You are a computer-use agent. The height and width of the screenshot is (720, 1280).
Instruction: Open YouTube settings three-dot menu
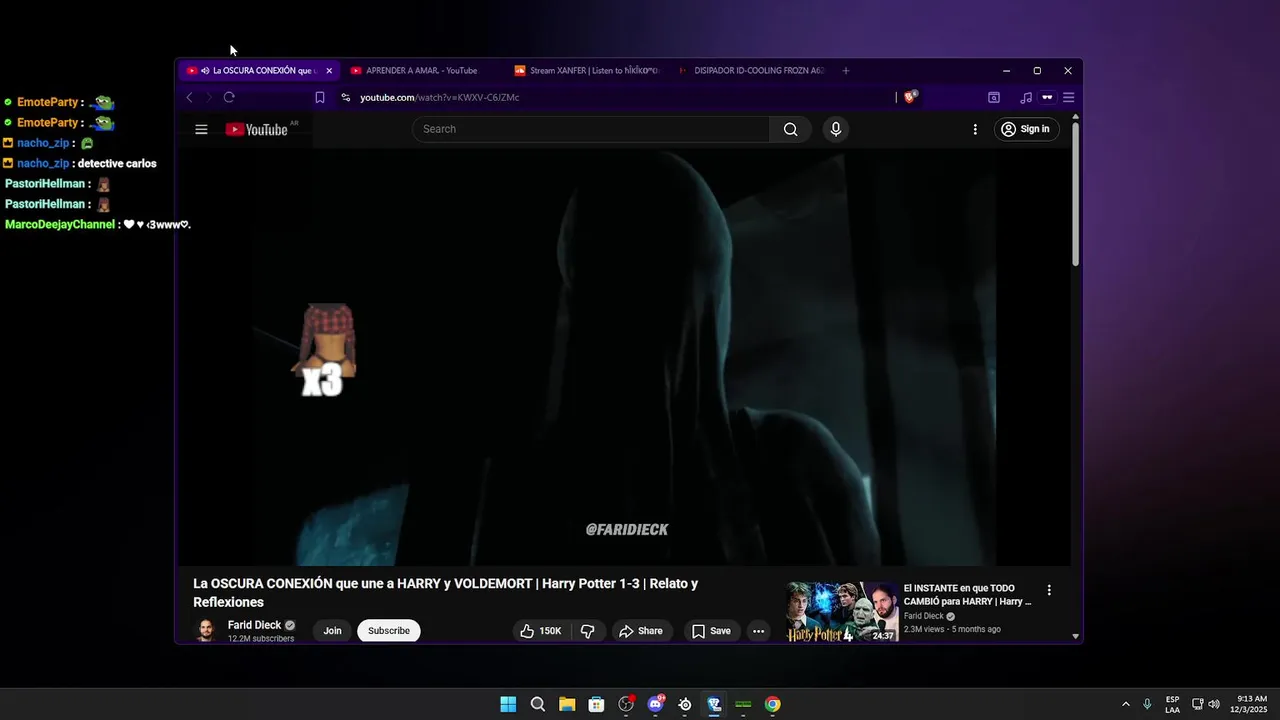pos(975,129)
